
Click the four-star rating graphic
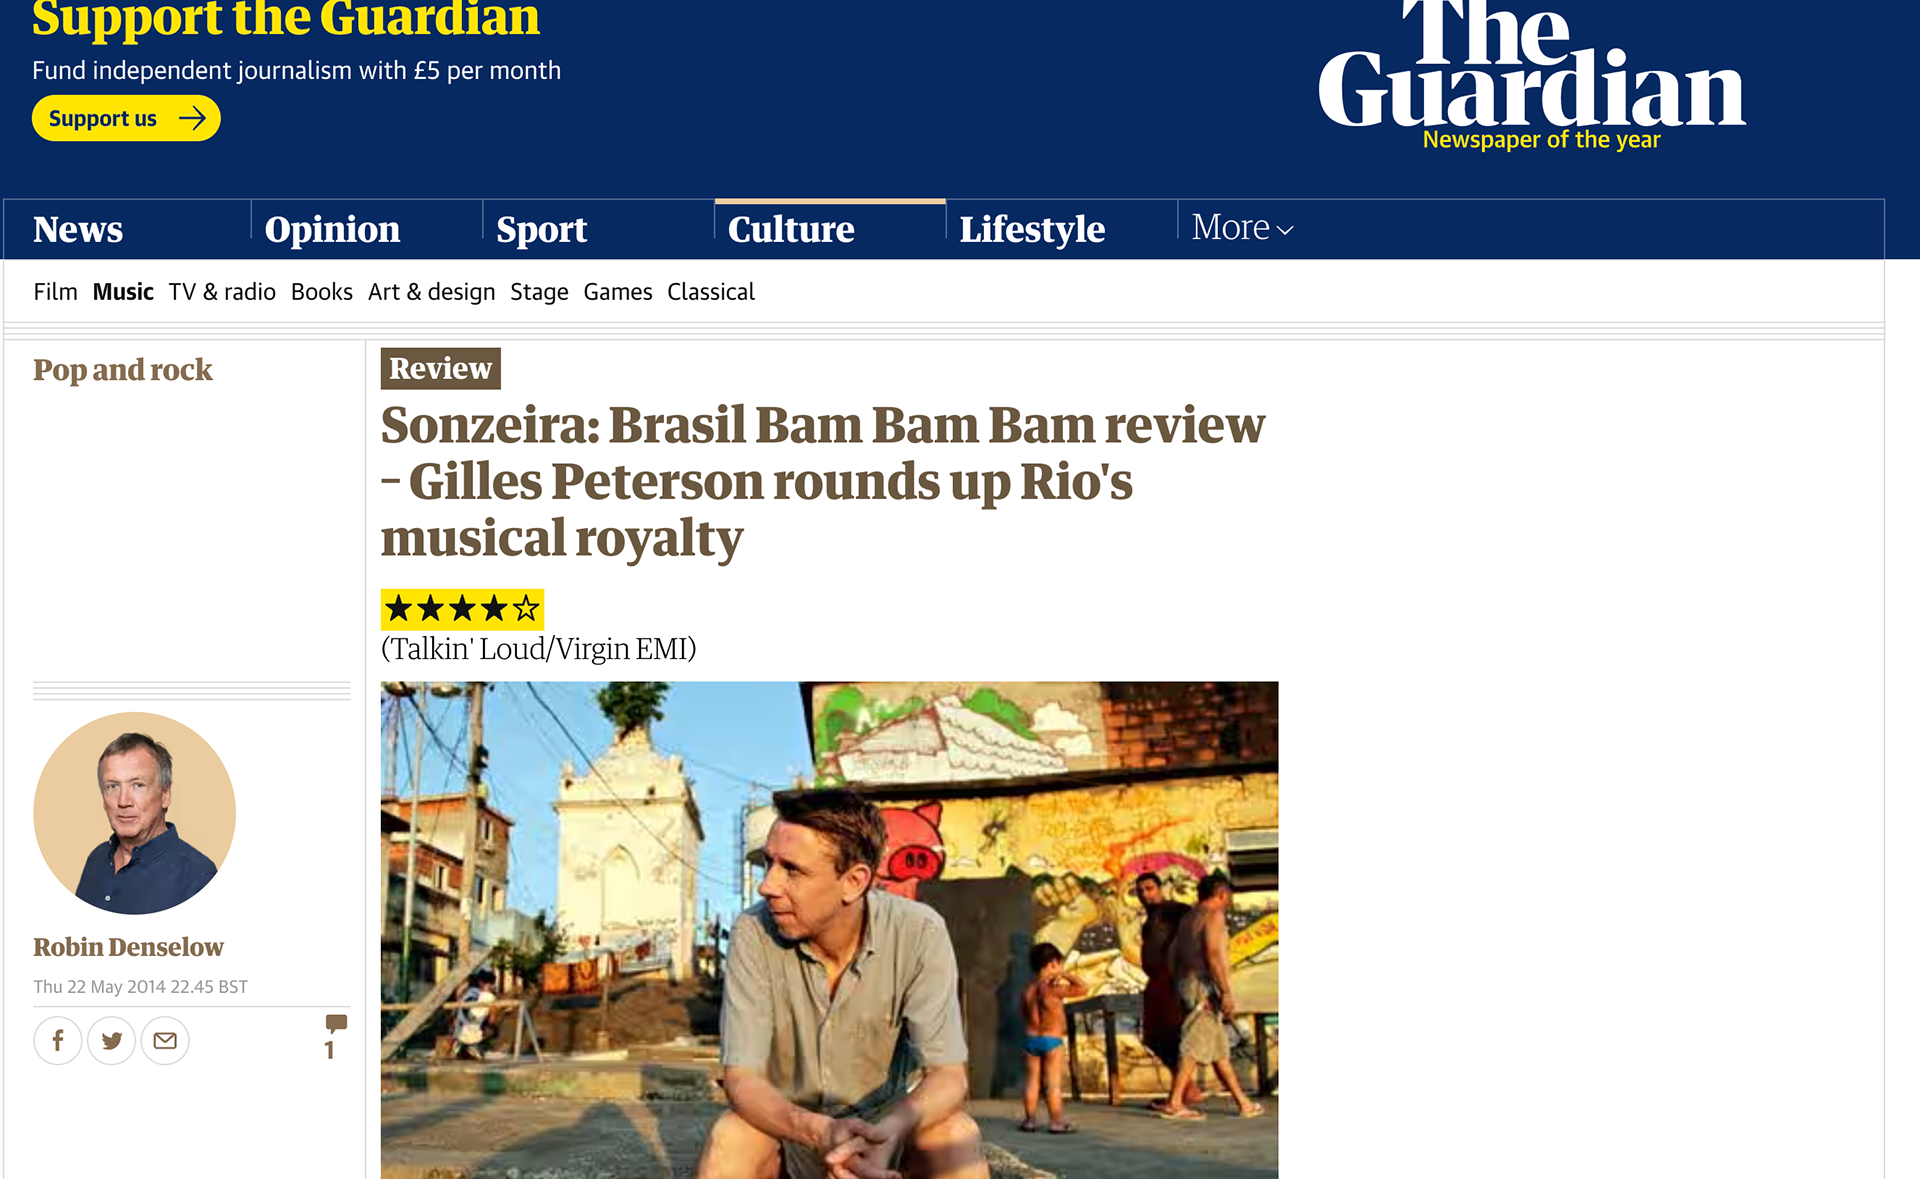tap(462, 608)
